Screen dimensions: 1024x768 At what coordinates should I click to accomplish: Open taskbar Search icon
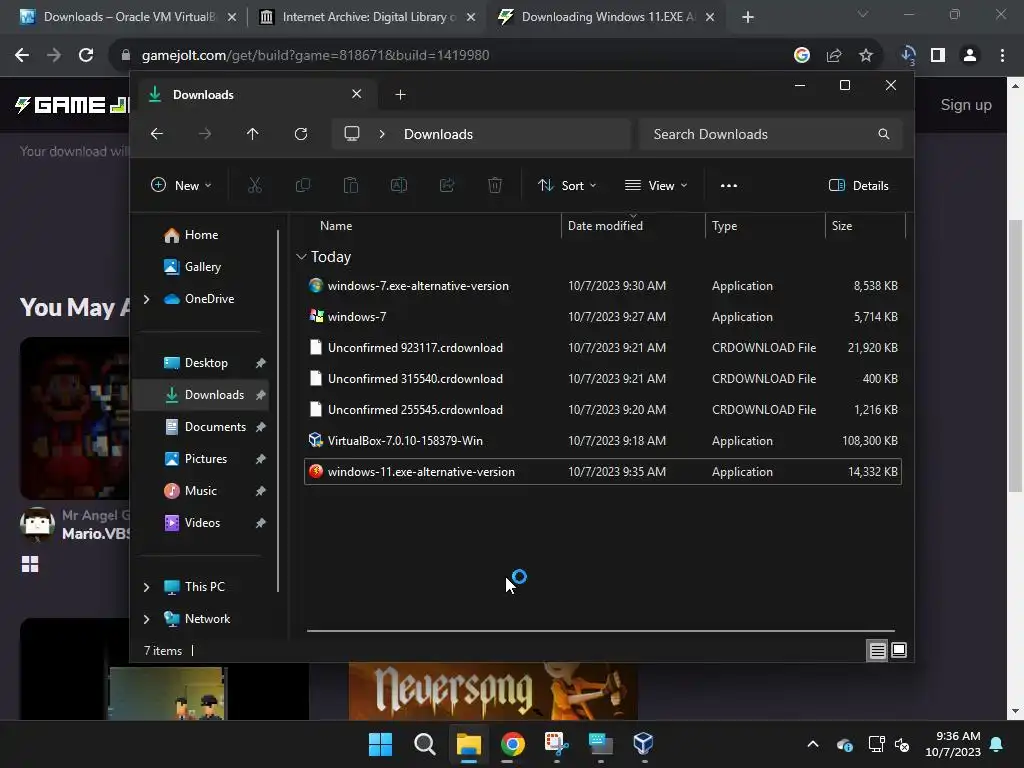(424, 743)
